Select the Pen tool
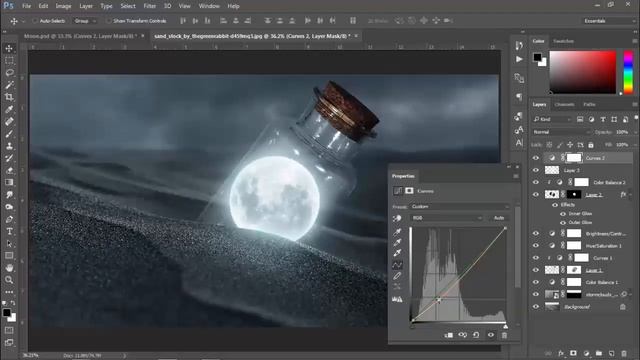Viewport: 640px width, 360px height. [9, 219]
